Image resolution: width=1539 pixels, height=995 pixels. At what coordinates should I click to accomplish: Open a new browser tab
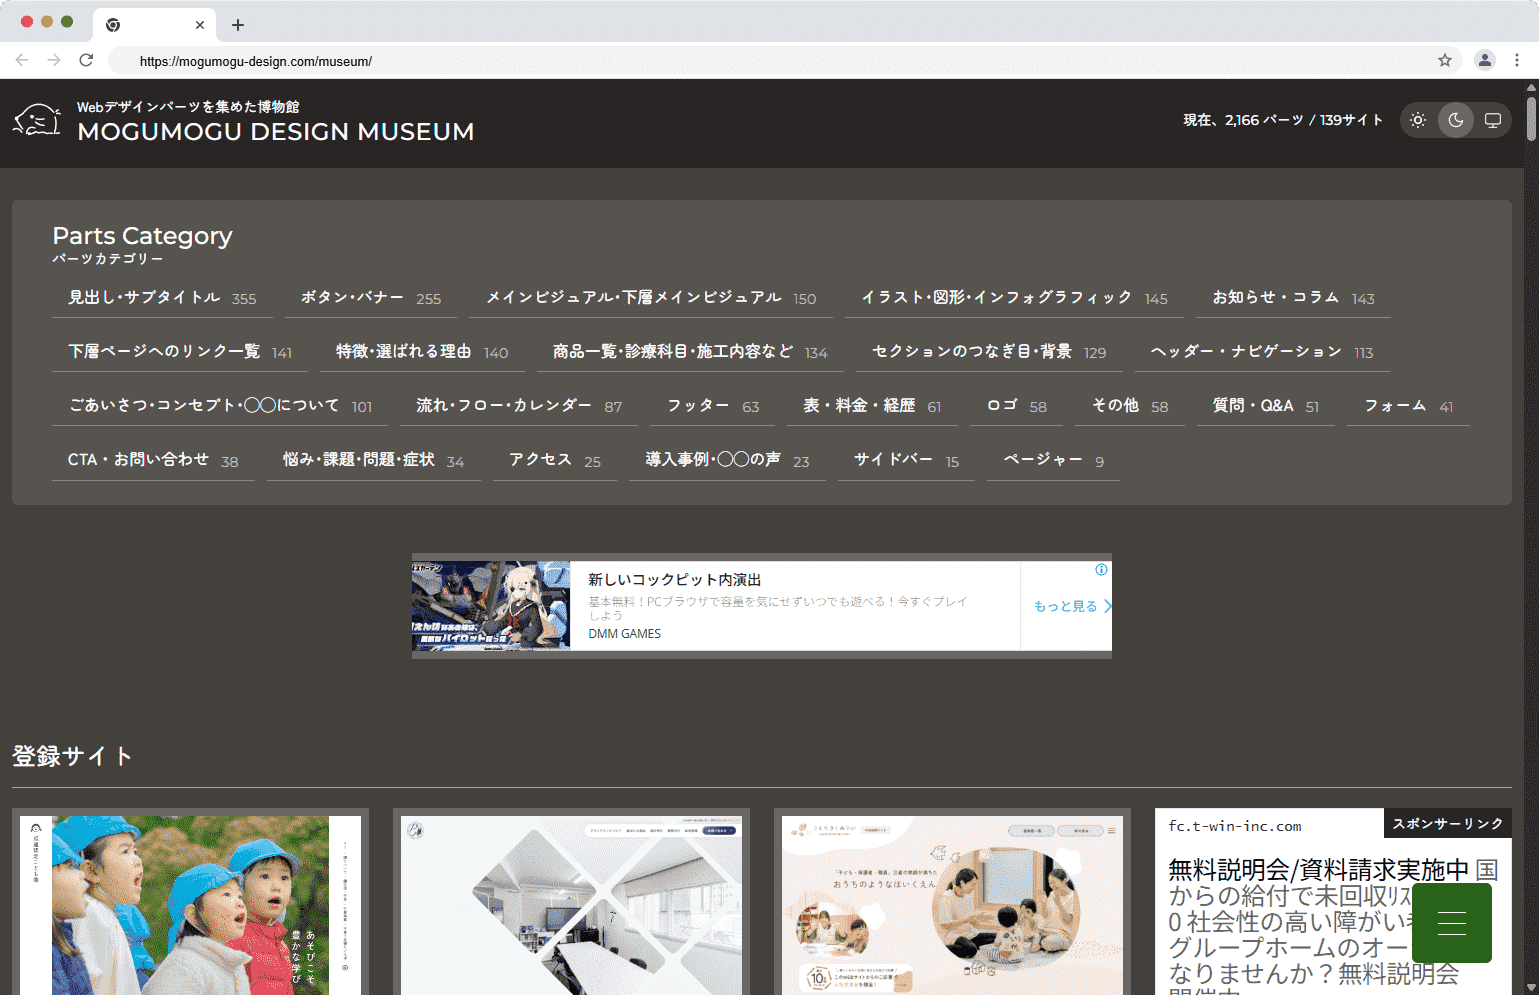(238, 25)
